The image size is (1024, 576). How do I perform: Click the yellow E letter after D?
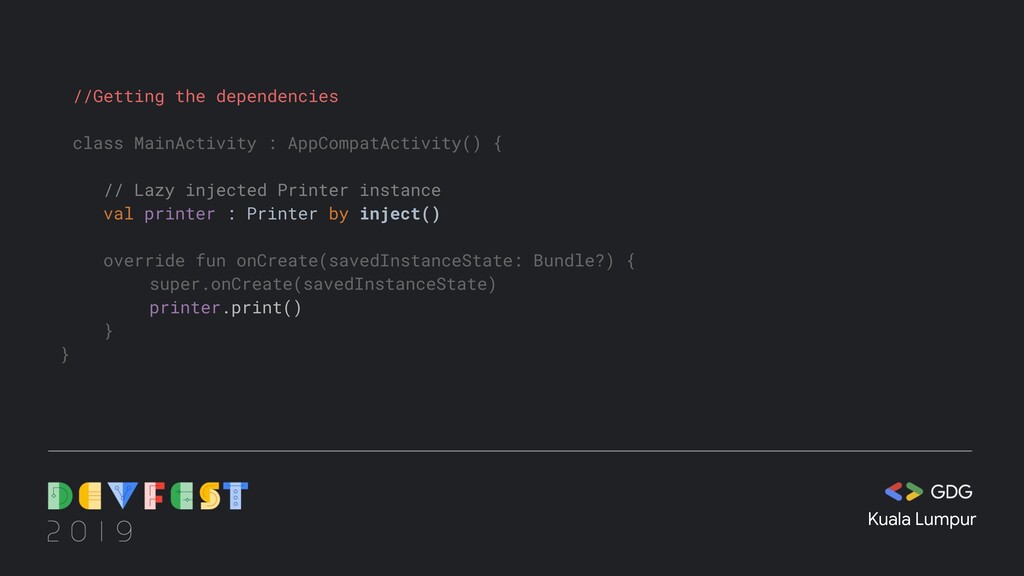tap(90, 496)
